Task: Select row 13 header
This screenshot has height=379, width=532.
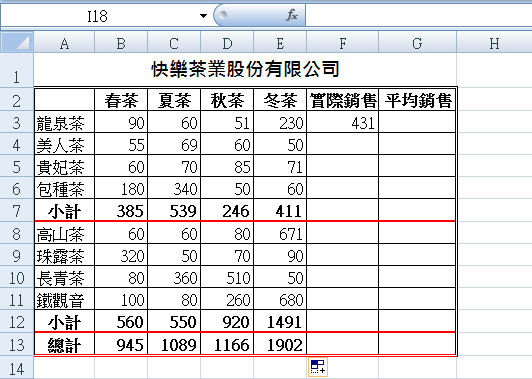Action: tap(17, 344)
